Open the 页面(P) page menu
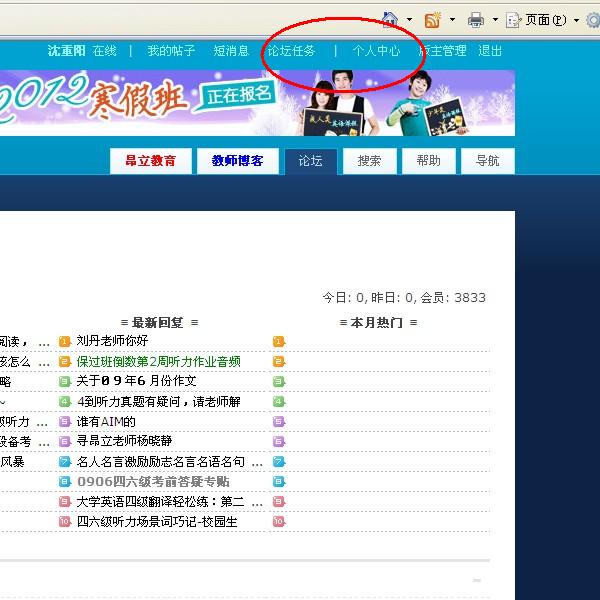The image size is (600, 600). [x=545, y=20]
